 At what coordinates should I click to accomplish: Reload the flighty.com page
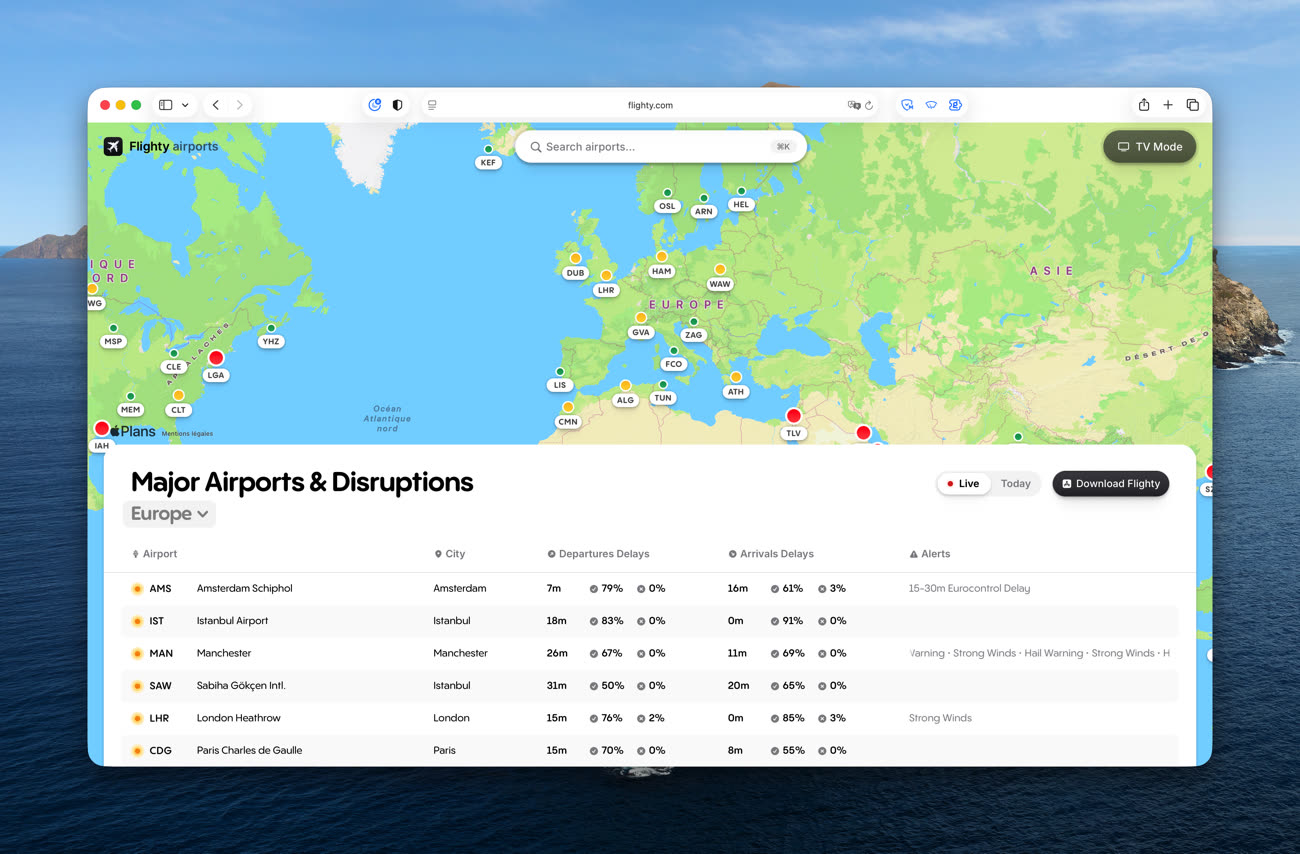tap(869, 105)
